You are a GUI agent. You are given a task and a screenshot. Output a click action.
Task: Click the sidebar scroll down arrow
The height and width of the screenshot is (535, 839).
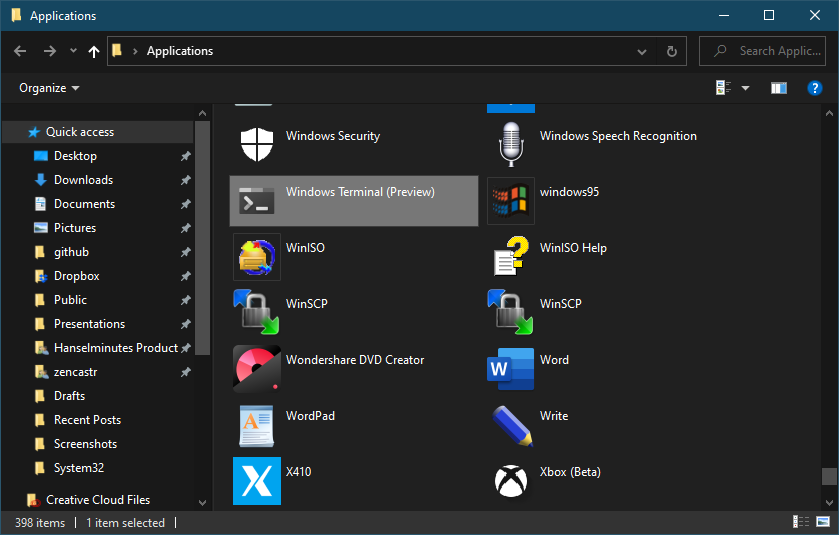click(x=202, y=502)
